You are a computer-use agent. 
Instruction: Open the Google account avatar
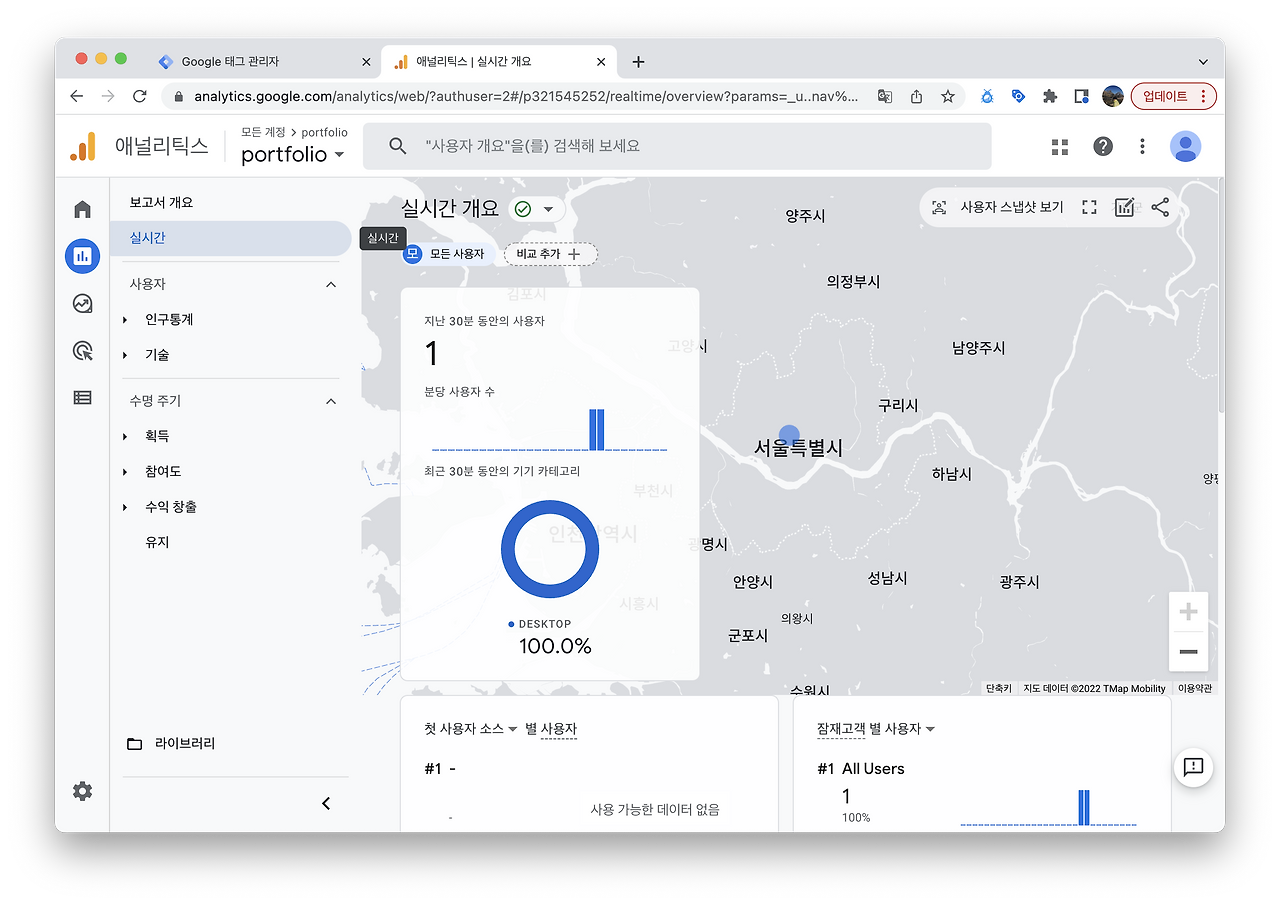(x=1185, y=147)
